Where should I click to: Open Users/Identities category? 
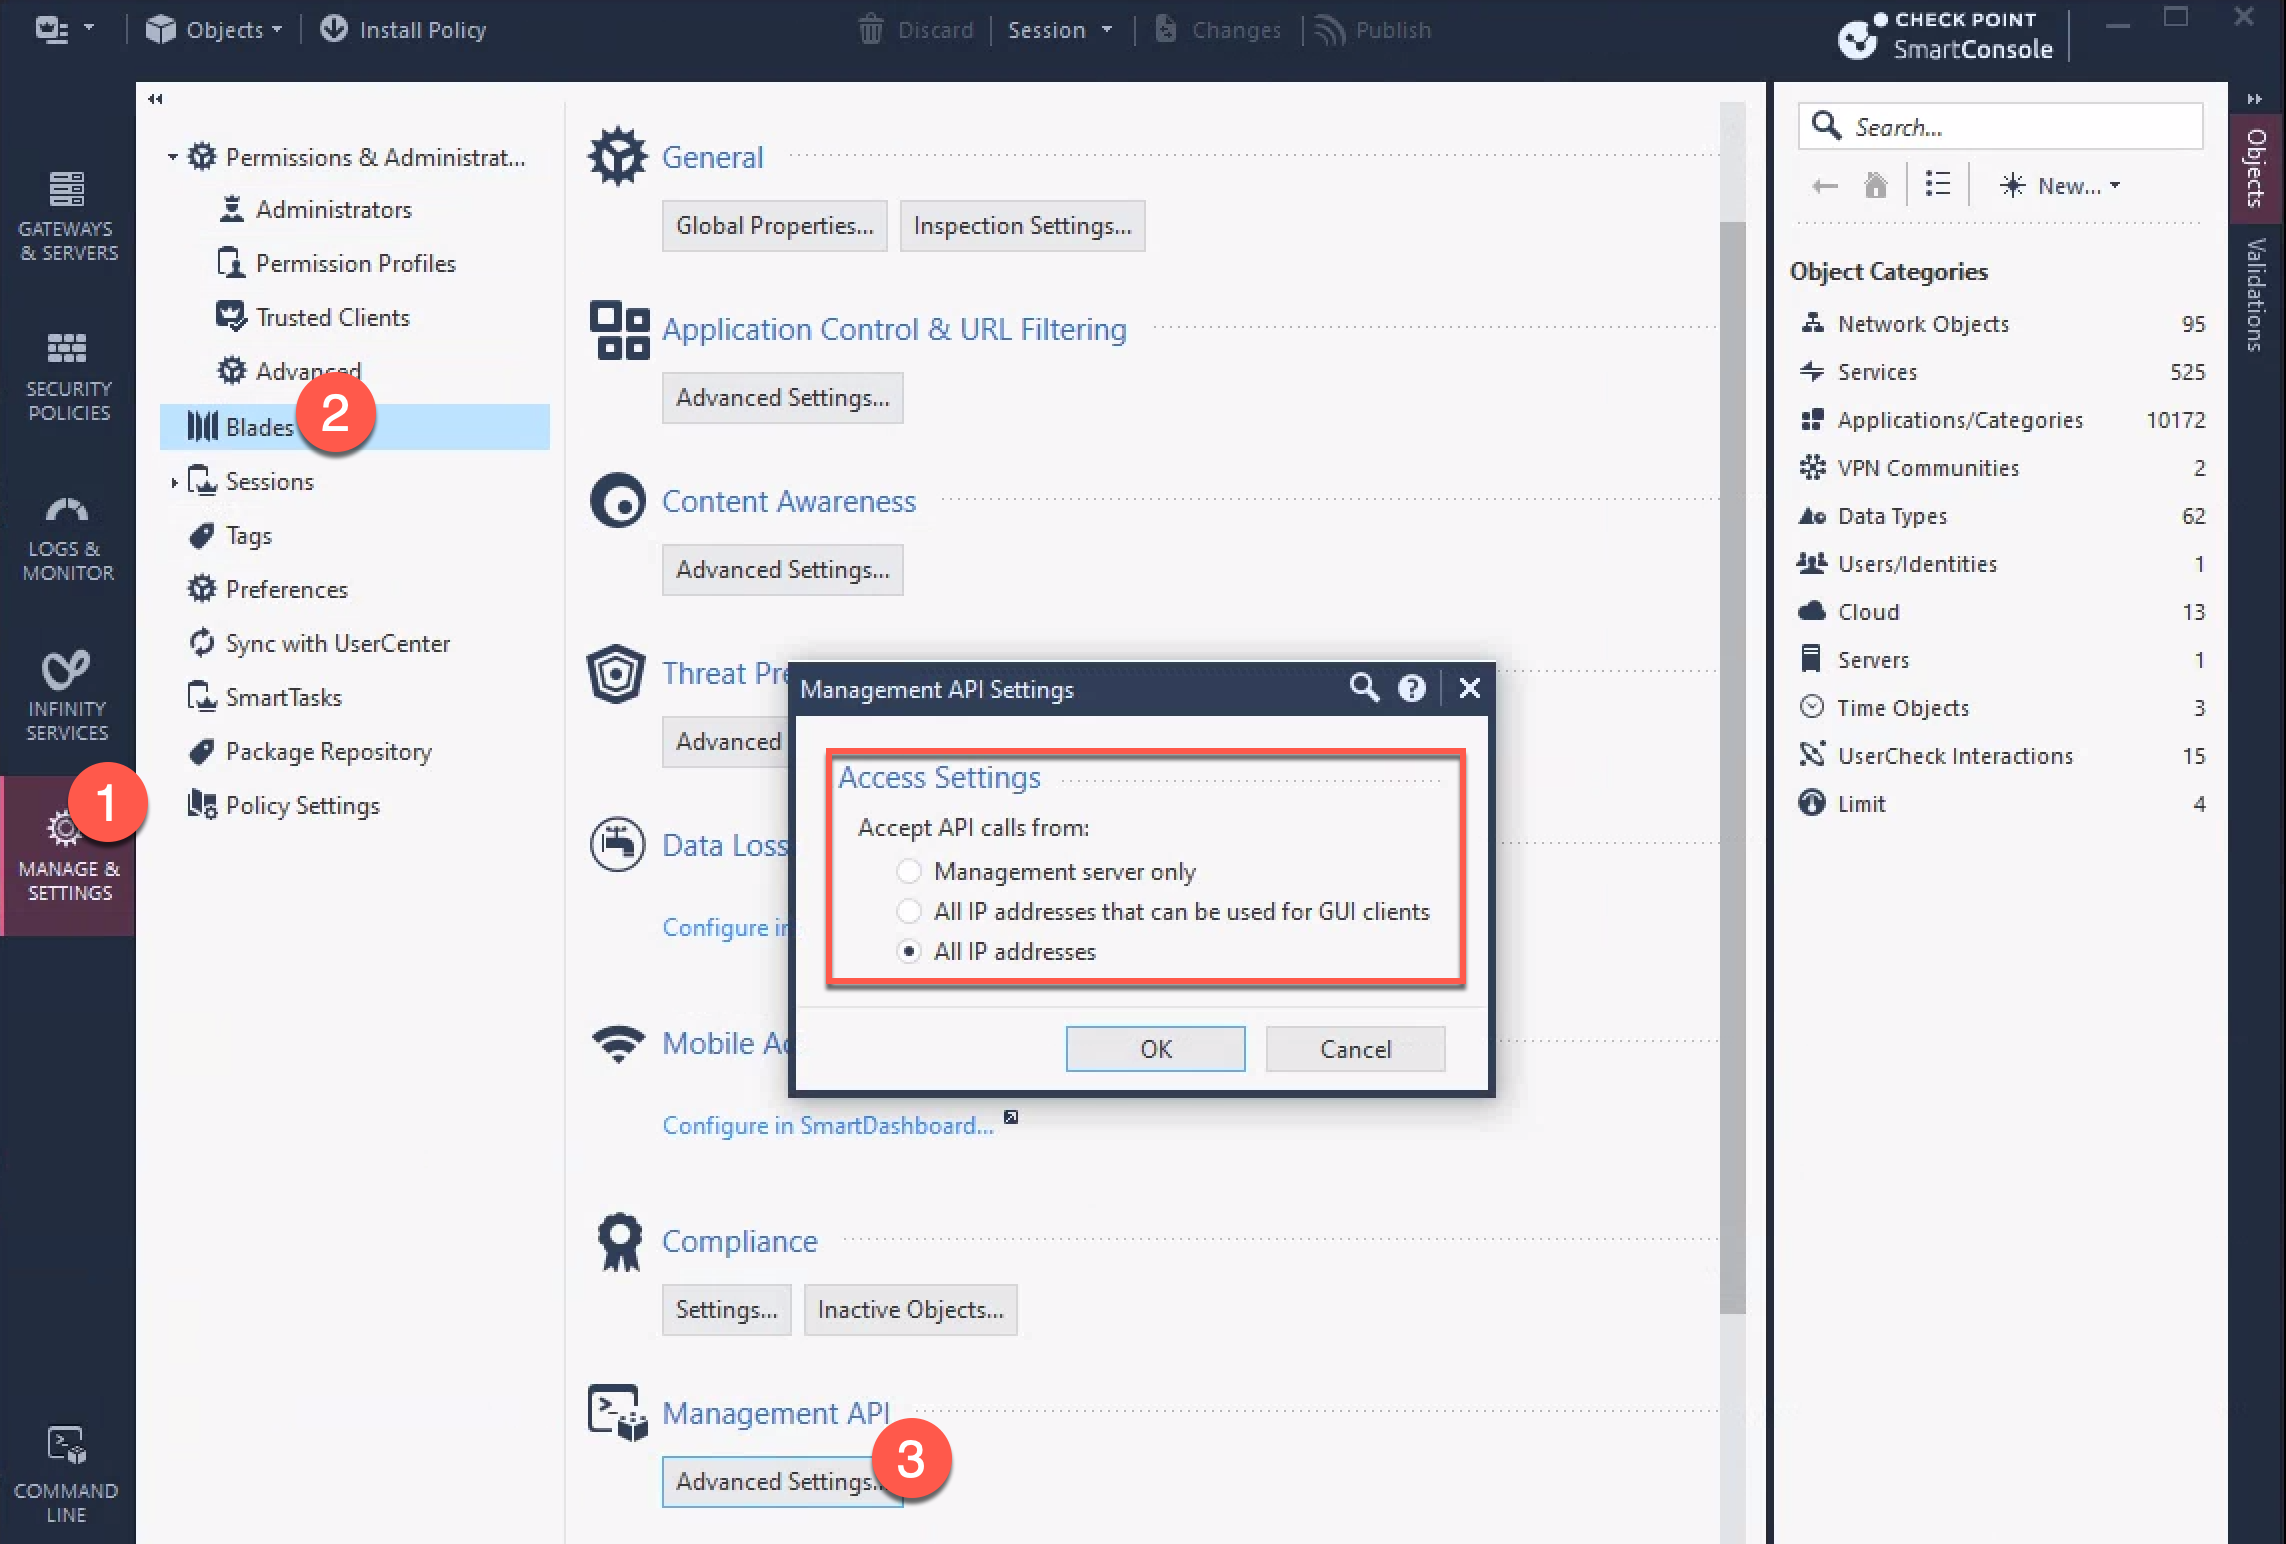coord(2000,564)
